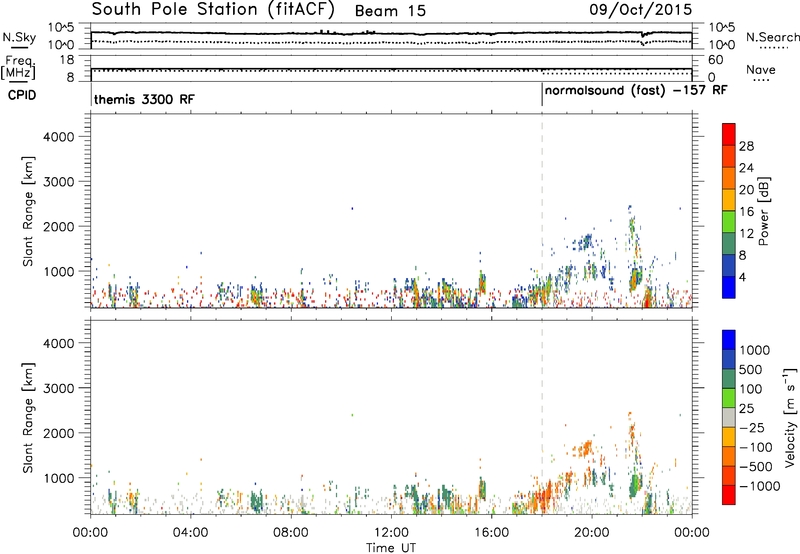This screenshot has height=554, width=800.
Task: Click the '60' Nave axis value
Action: pyautogui.click(x=716, y=60)
